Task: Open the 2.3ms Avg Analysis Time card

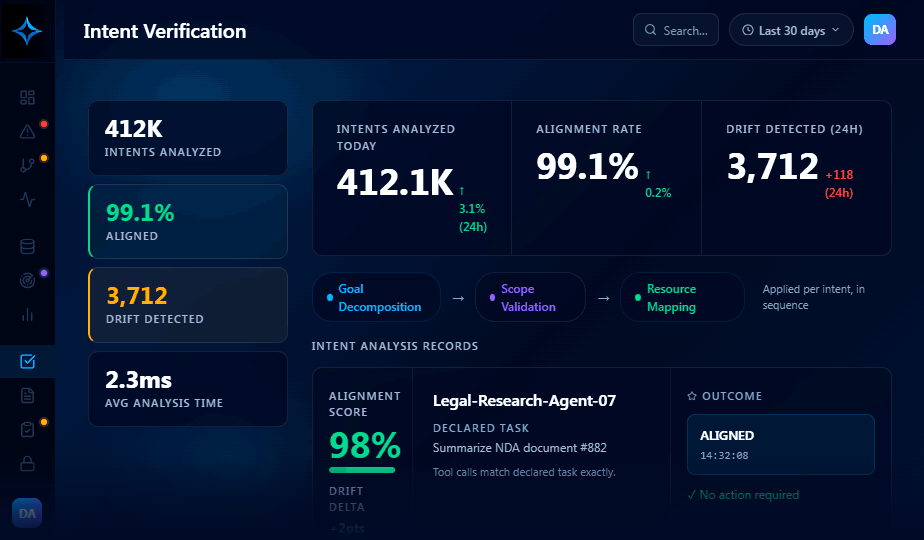Action: (188, 388)
